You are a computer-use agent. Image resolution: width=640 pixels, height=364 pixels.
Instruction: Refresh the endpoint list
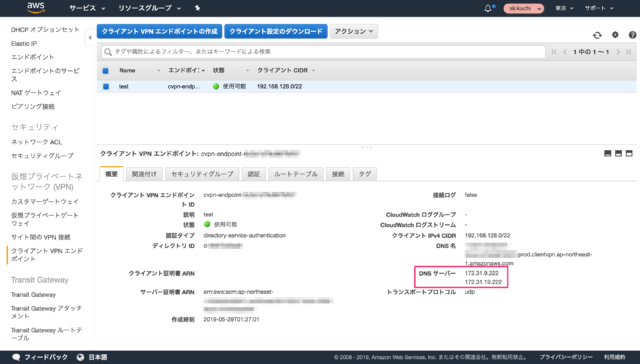pyautogui.click(x=597, y=35)
